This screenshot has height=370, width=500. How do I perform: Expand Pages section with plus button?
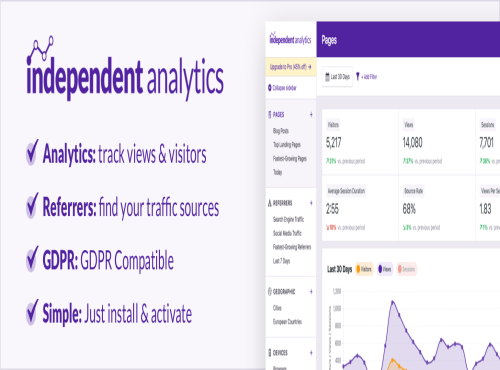coord(311,115)
